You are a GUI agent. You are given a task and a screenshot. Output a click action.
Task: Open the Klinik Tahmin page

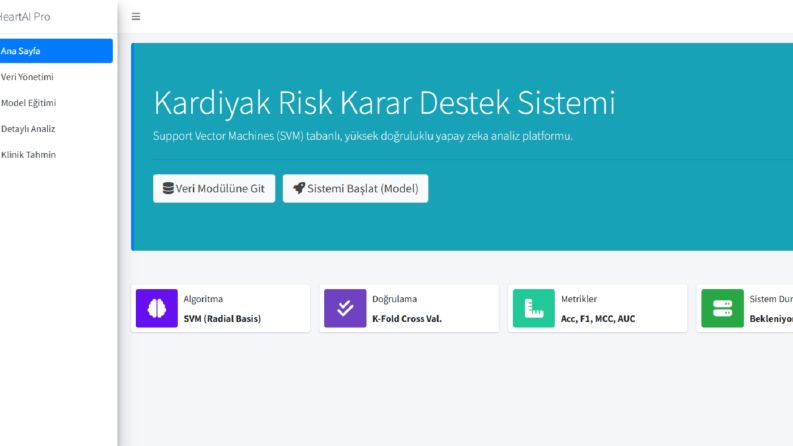point(55,155)
